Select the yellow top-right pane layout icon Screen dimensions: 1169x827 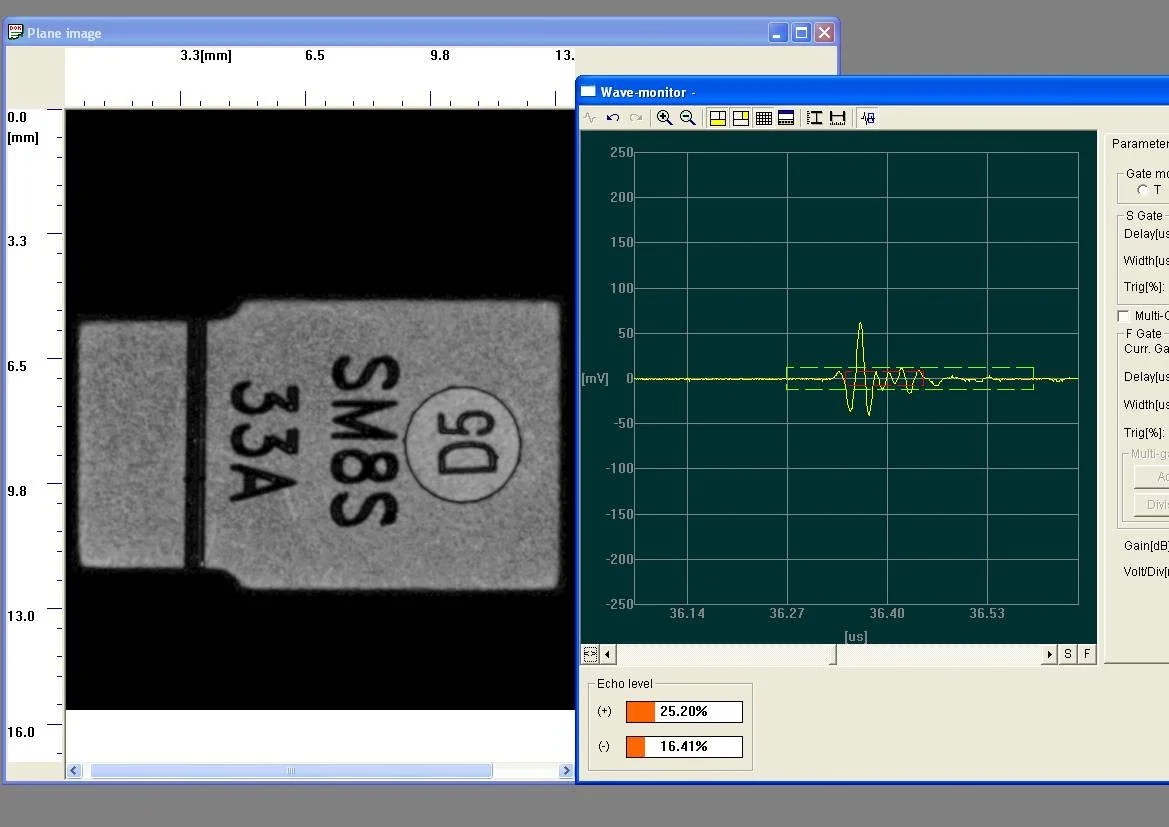coord(740,118)
